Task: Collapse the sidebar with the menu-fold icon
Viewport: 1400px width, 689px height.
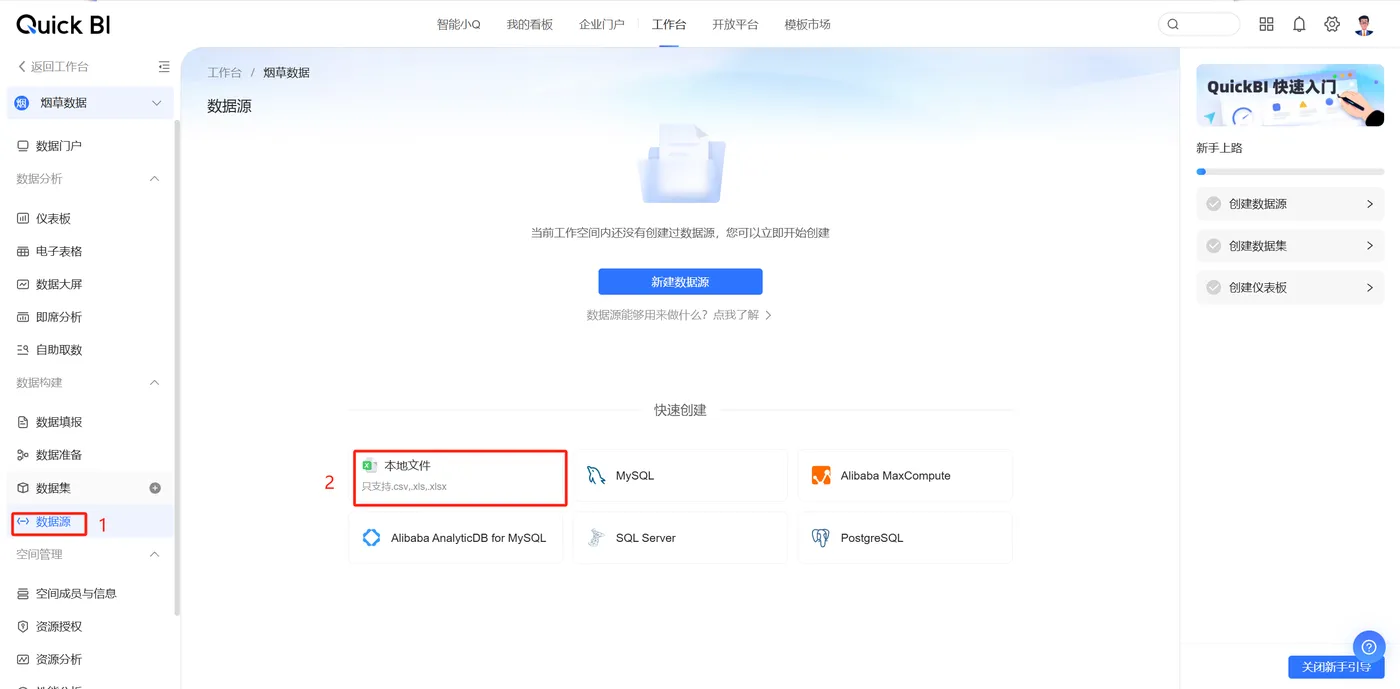Action: pyautogui.click(x=164, y=67)
